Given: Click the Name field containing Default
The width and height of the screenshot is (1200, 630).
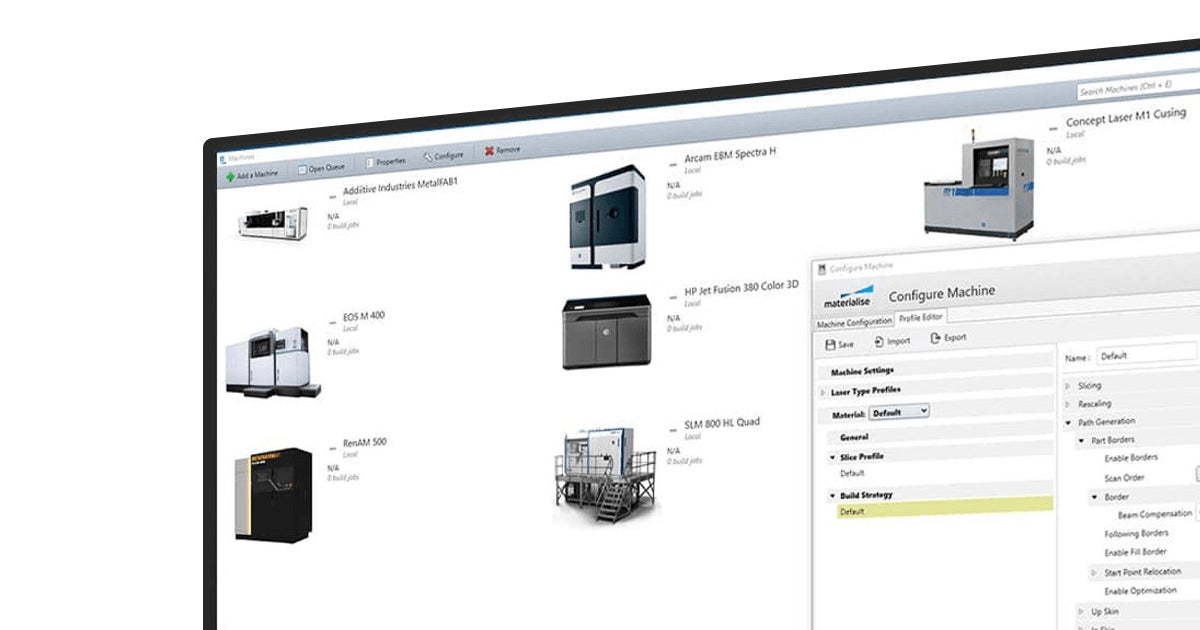Looking at the screenshot, I should pos(1146,354).
